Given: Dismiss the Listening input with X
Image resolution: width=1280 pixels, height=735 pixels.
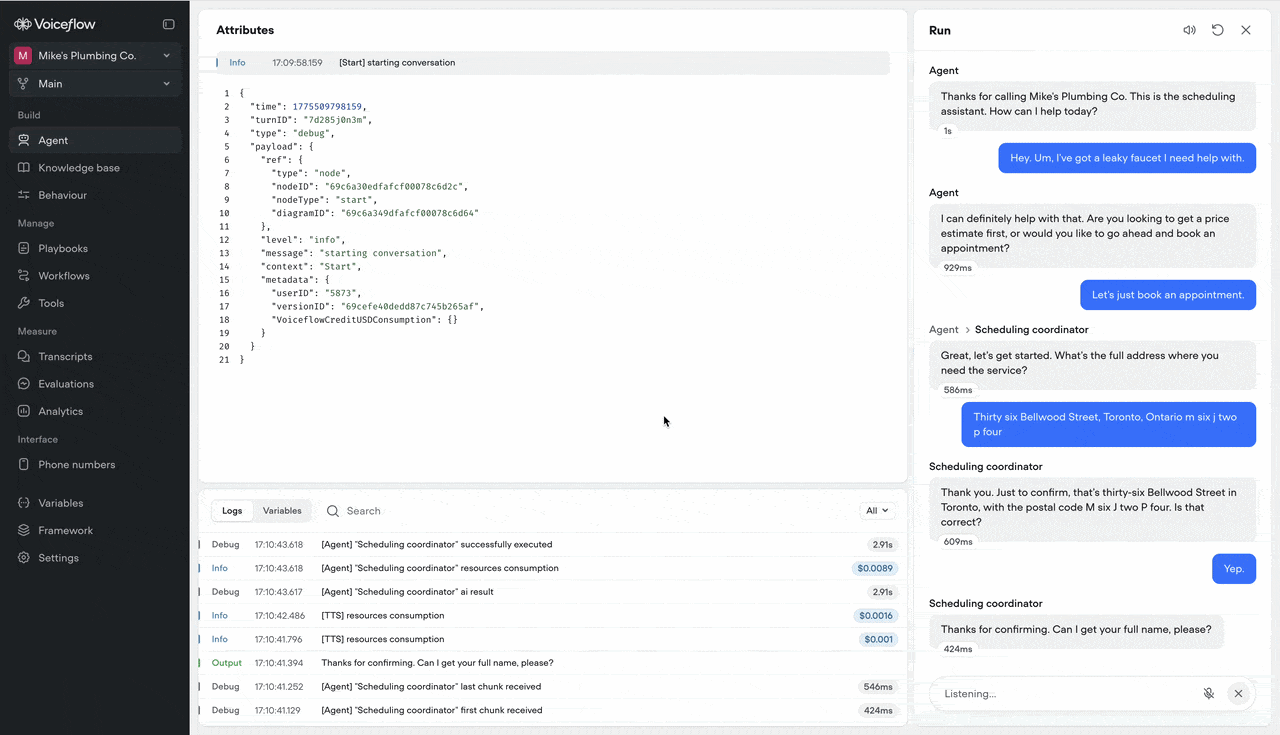Looking at the screenshot, I should pos(1238,693).
